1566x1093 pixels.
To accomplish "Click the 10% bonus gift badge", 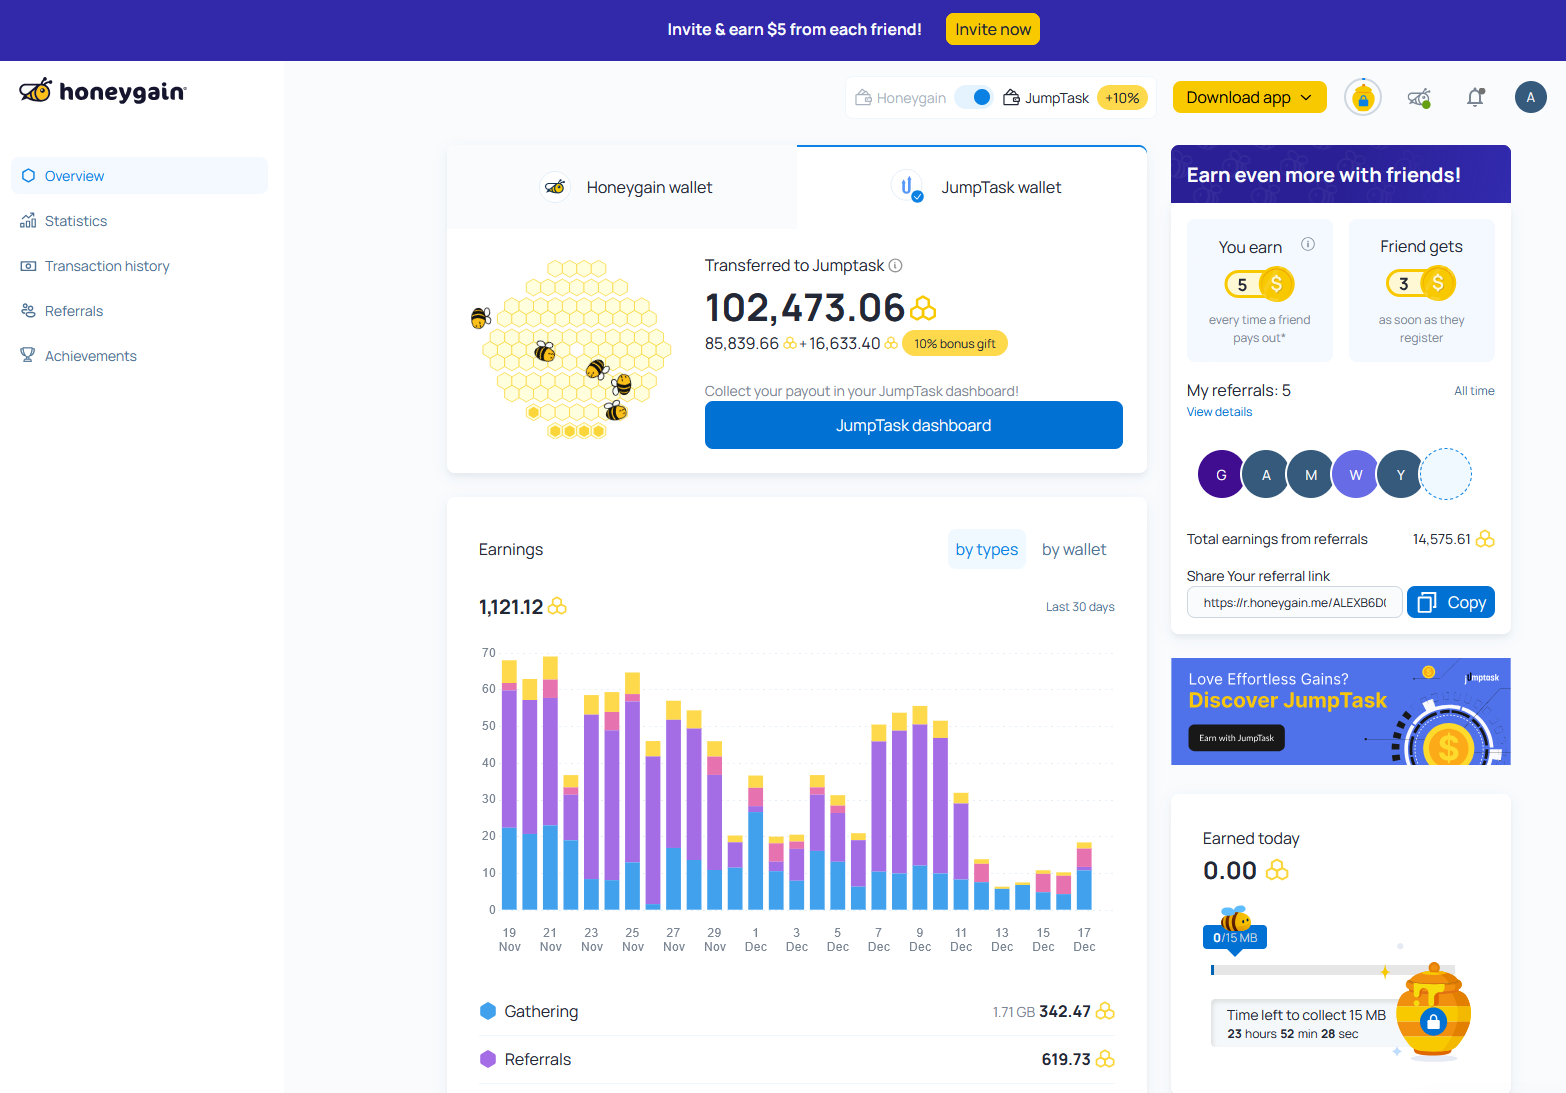I will point(955,343).
